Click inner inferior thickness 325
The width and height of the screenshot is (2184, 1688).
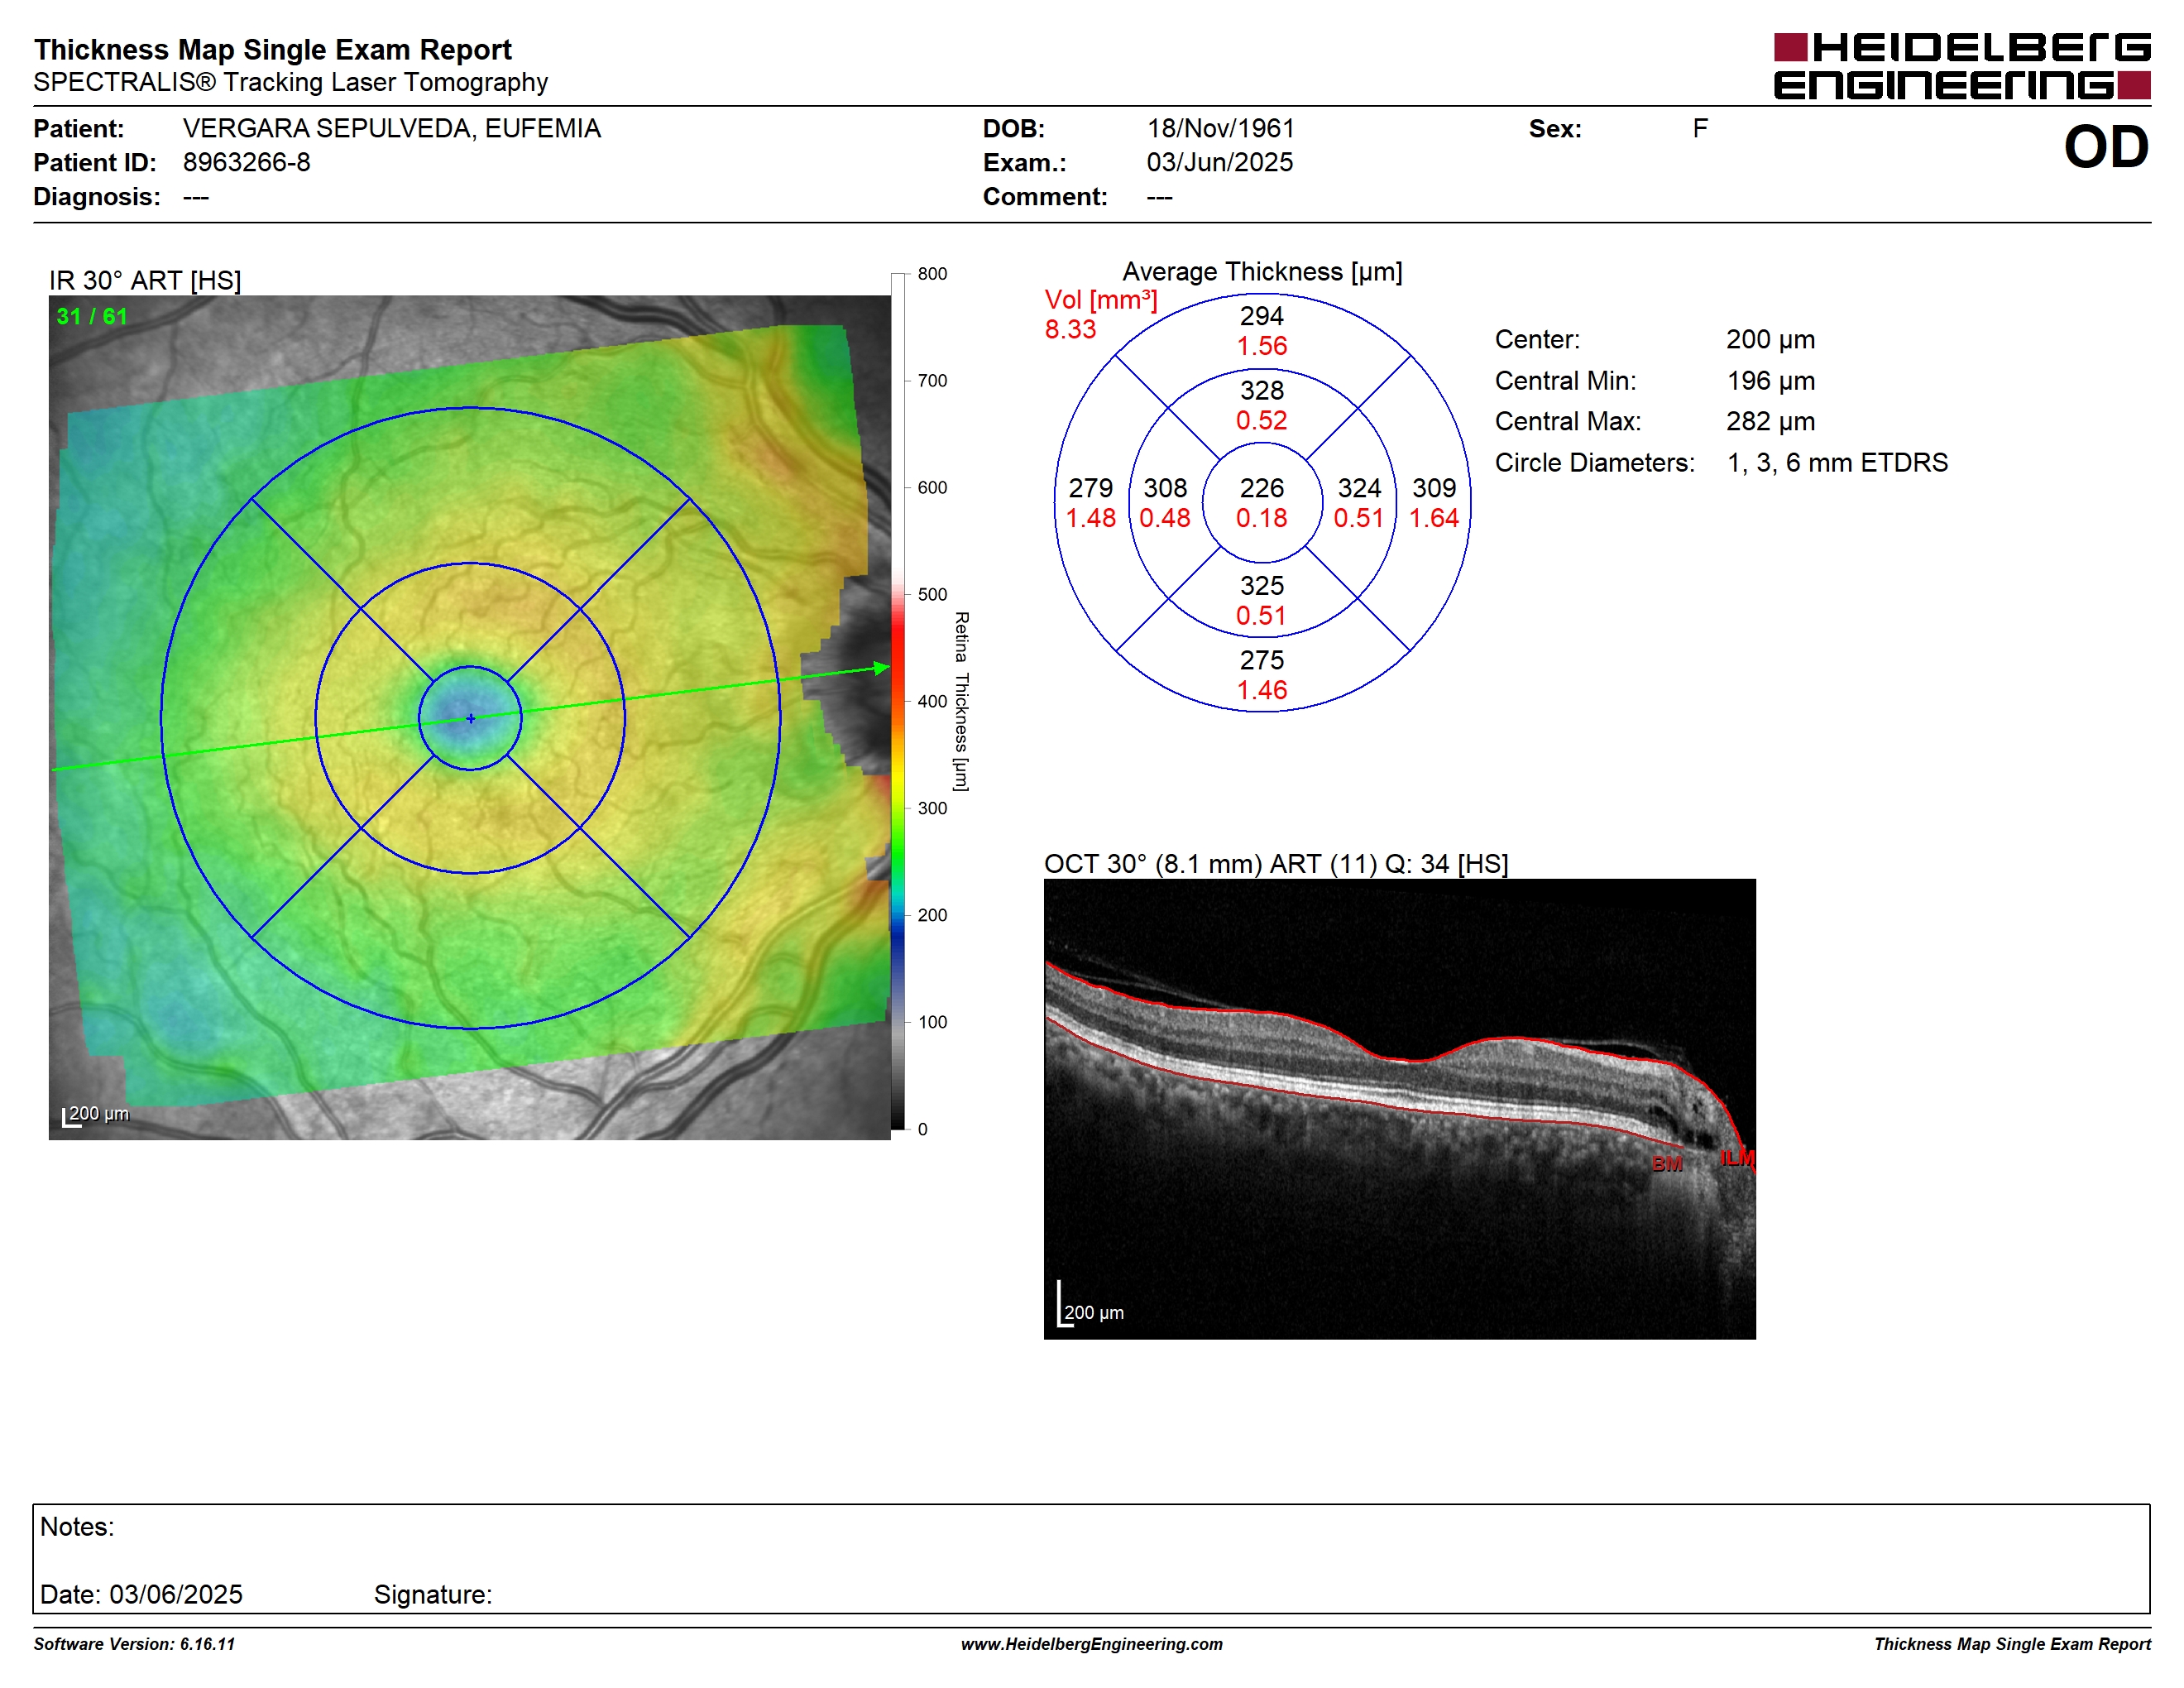(1262, 586)
